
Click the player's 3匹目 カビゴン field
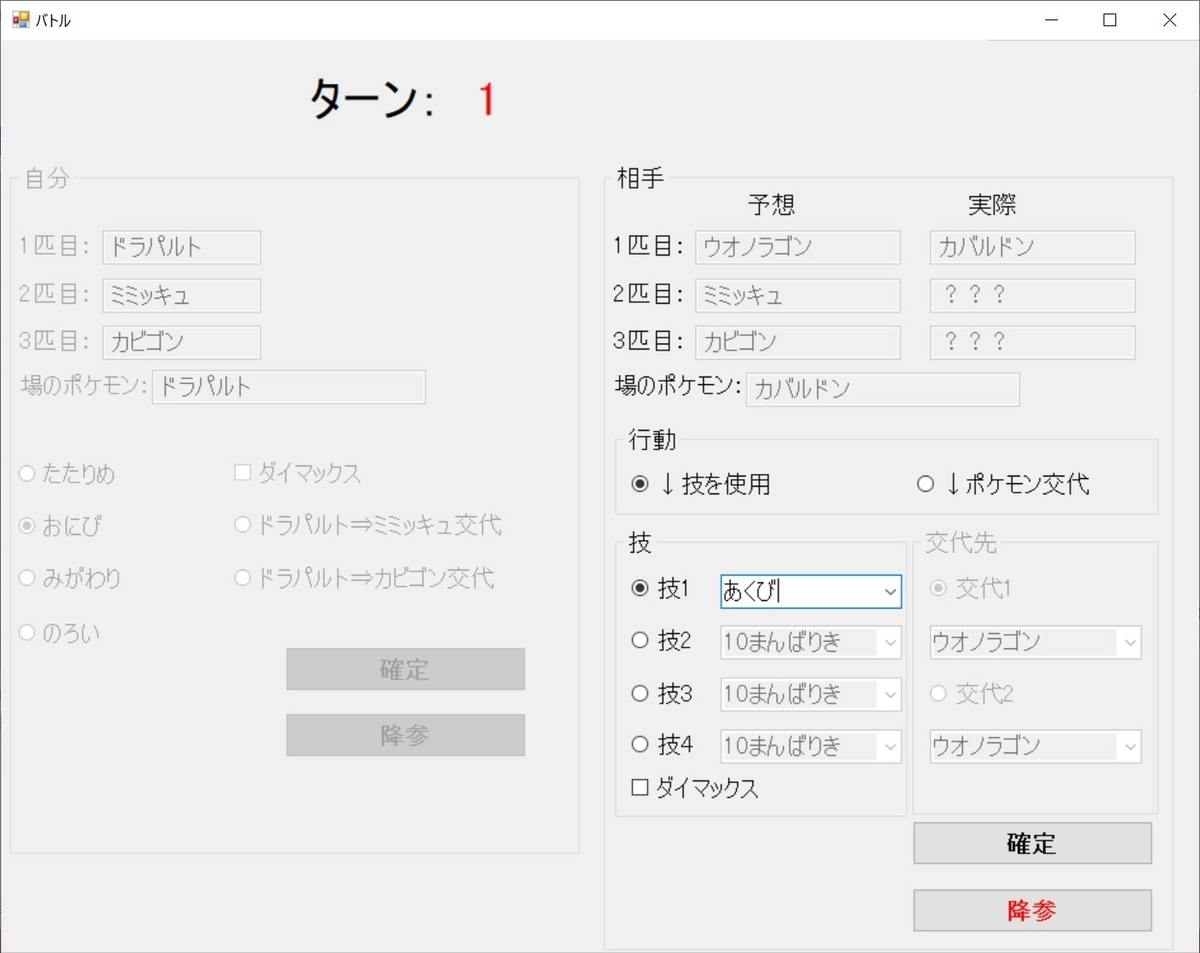181,342
